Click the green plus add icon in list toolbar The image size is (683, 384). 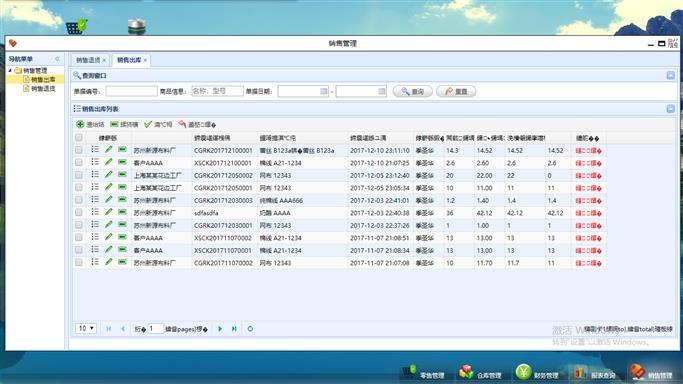tap(80, 125)
